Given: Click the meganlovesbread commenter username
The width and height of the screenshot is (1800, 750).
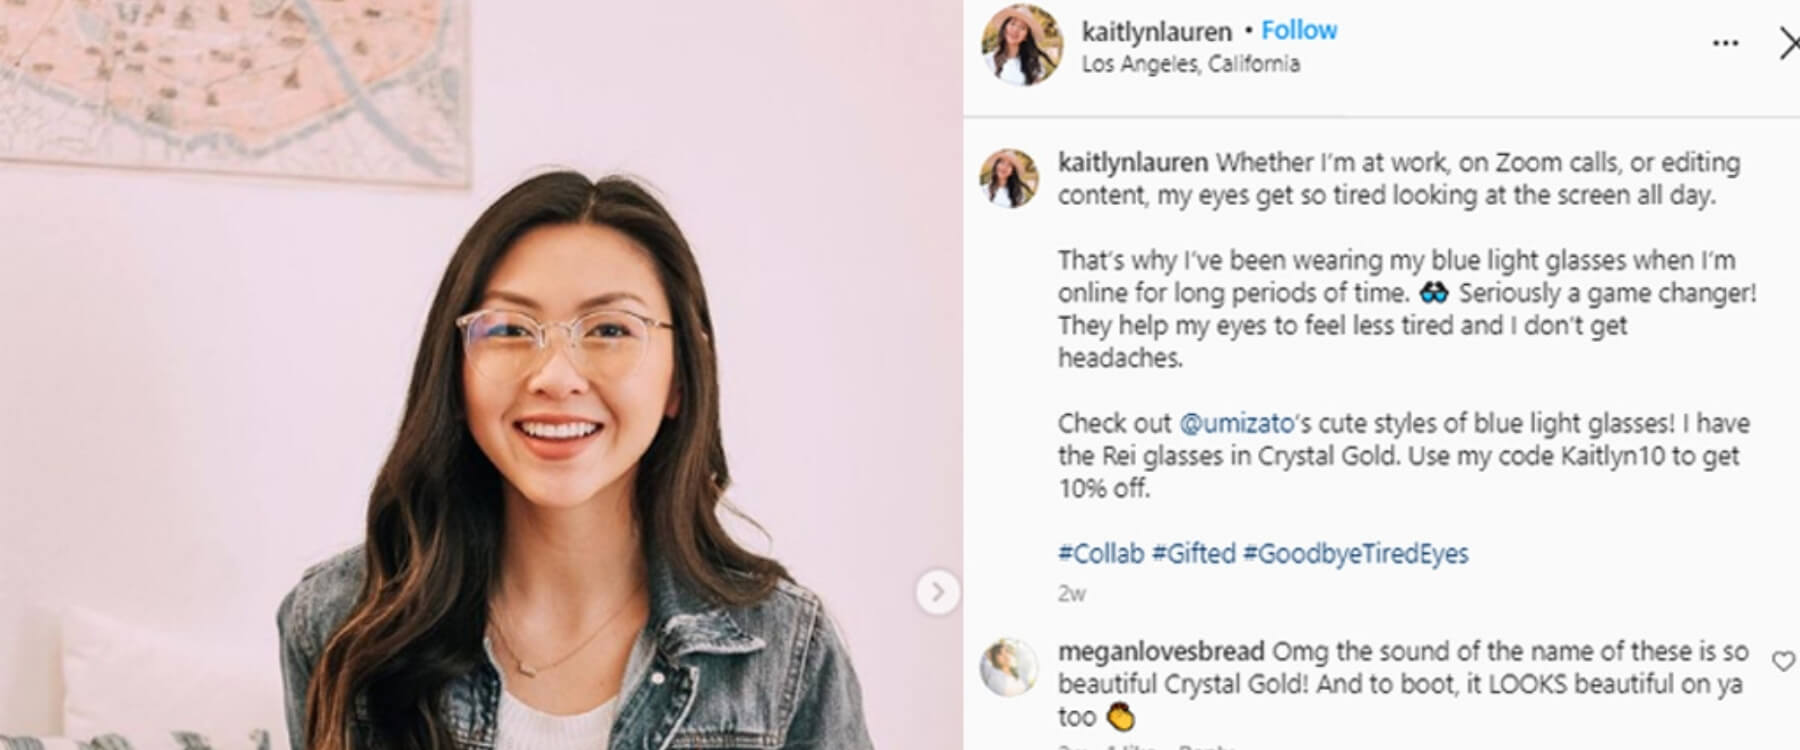Looking at the screenshot, I should (1160, 652).
